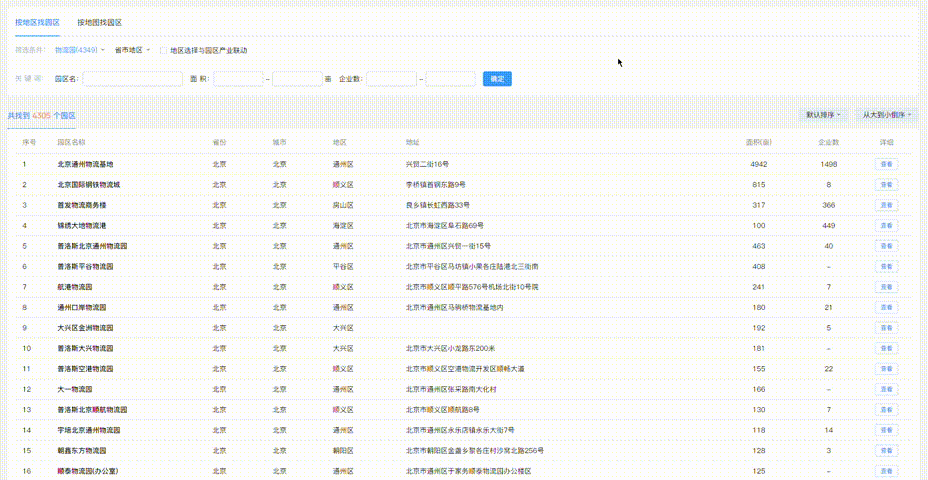View details of 锦绣大地物流港 row
This screenshot has width=928, height=480.
click(x=886, y=226)
